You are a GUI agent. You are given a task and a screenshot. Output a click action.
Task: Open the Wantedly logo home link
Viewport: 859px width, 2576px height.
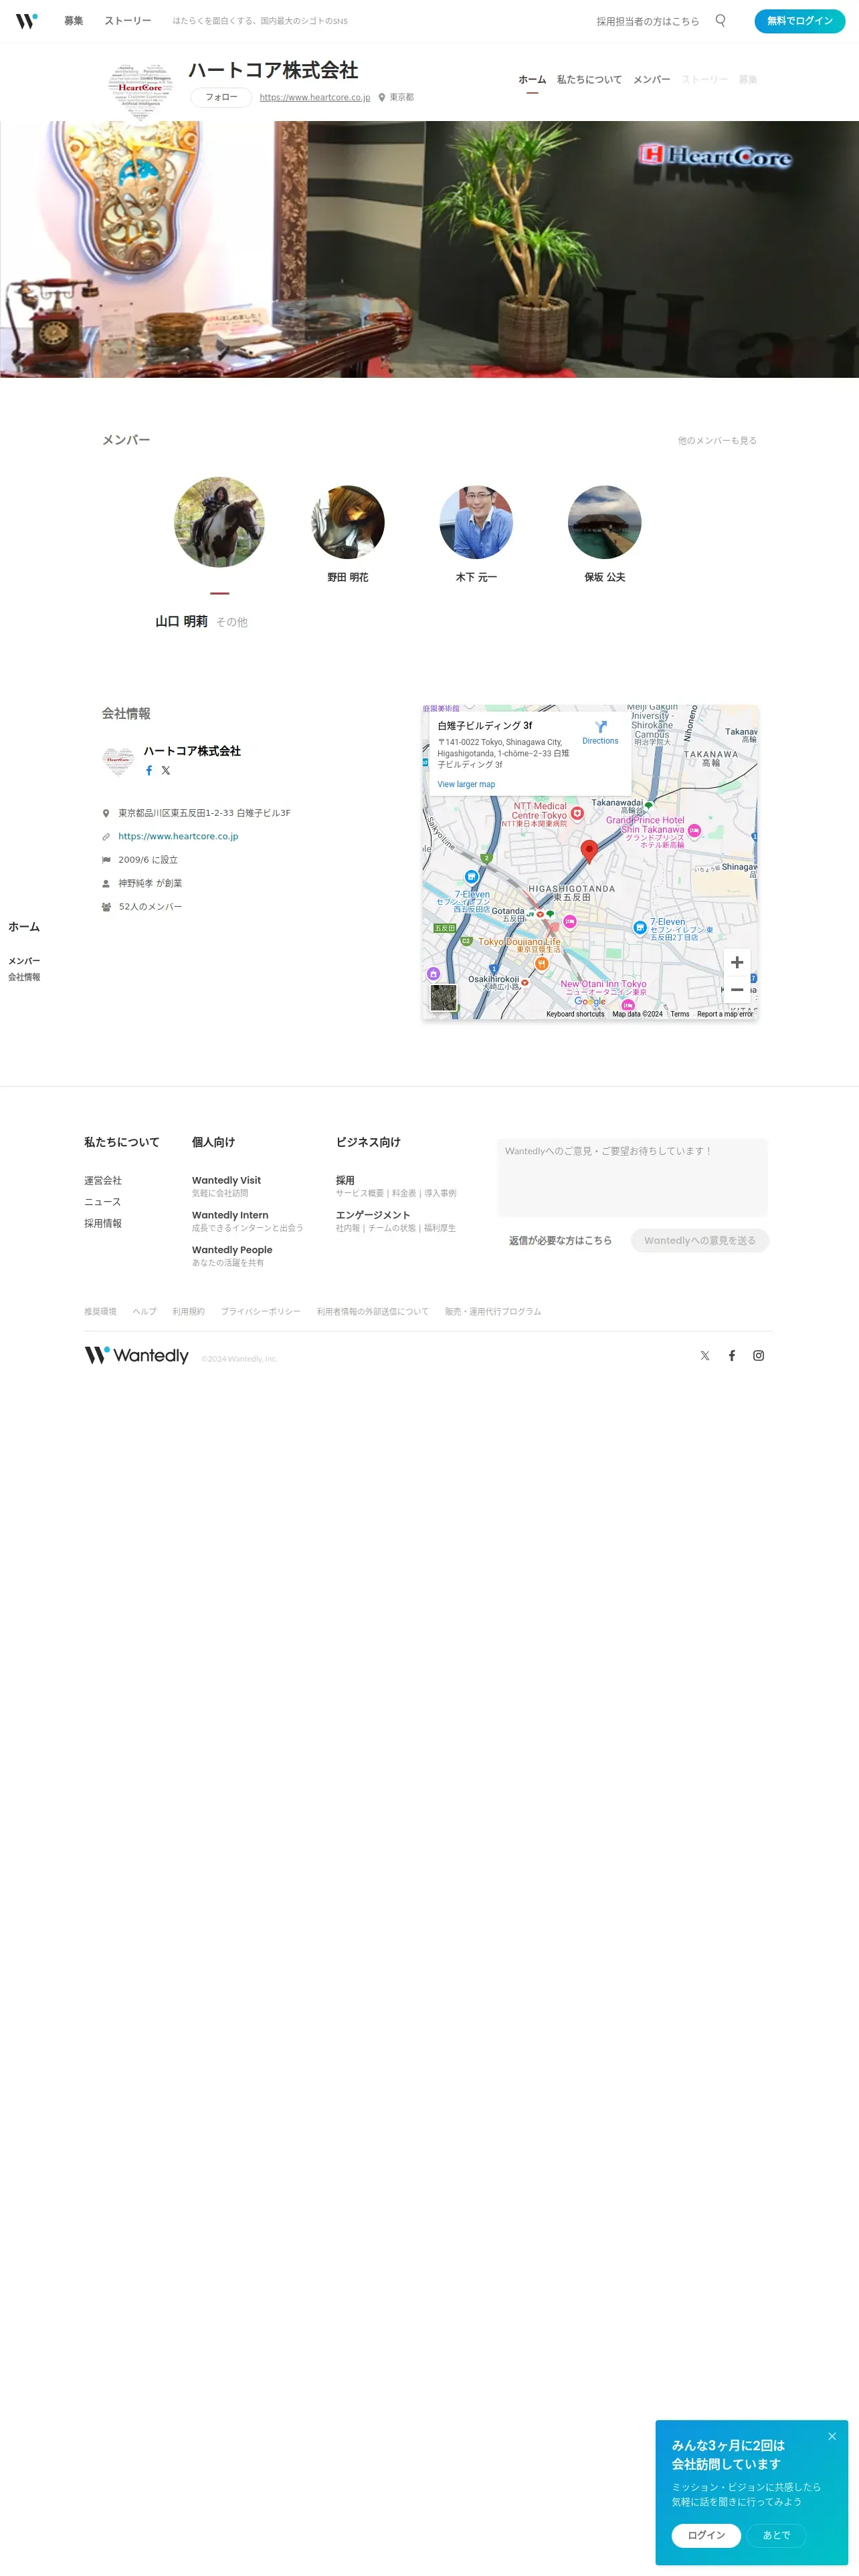click(x=27, y=21)
